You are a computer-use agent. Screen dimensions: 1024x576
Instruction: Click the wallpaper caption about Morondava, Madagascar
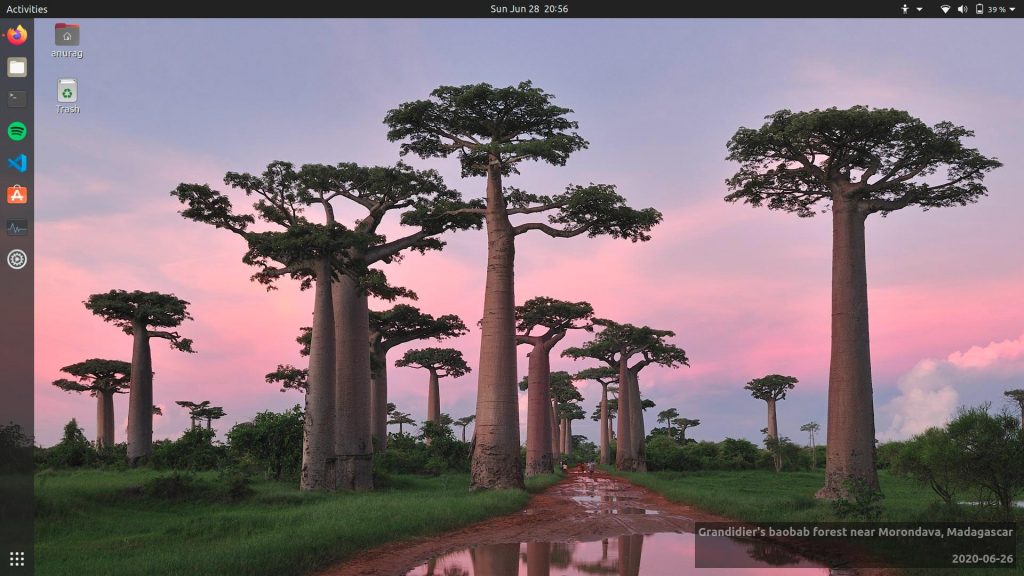[x=855, y=532]
